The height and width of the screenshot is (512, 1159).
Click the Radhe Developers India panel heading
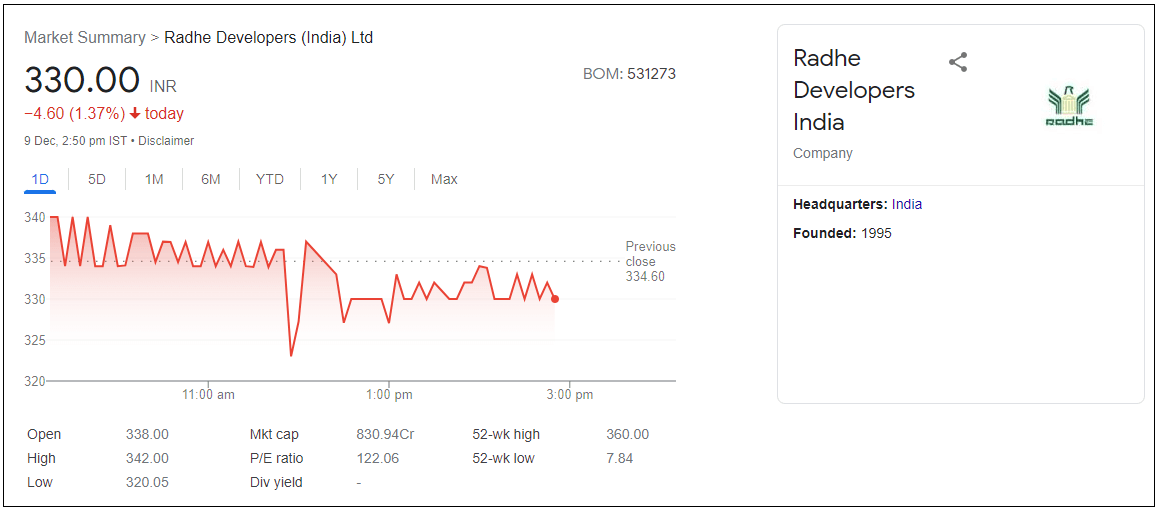click(x=854, y=89)
